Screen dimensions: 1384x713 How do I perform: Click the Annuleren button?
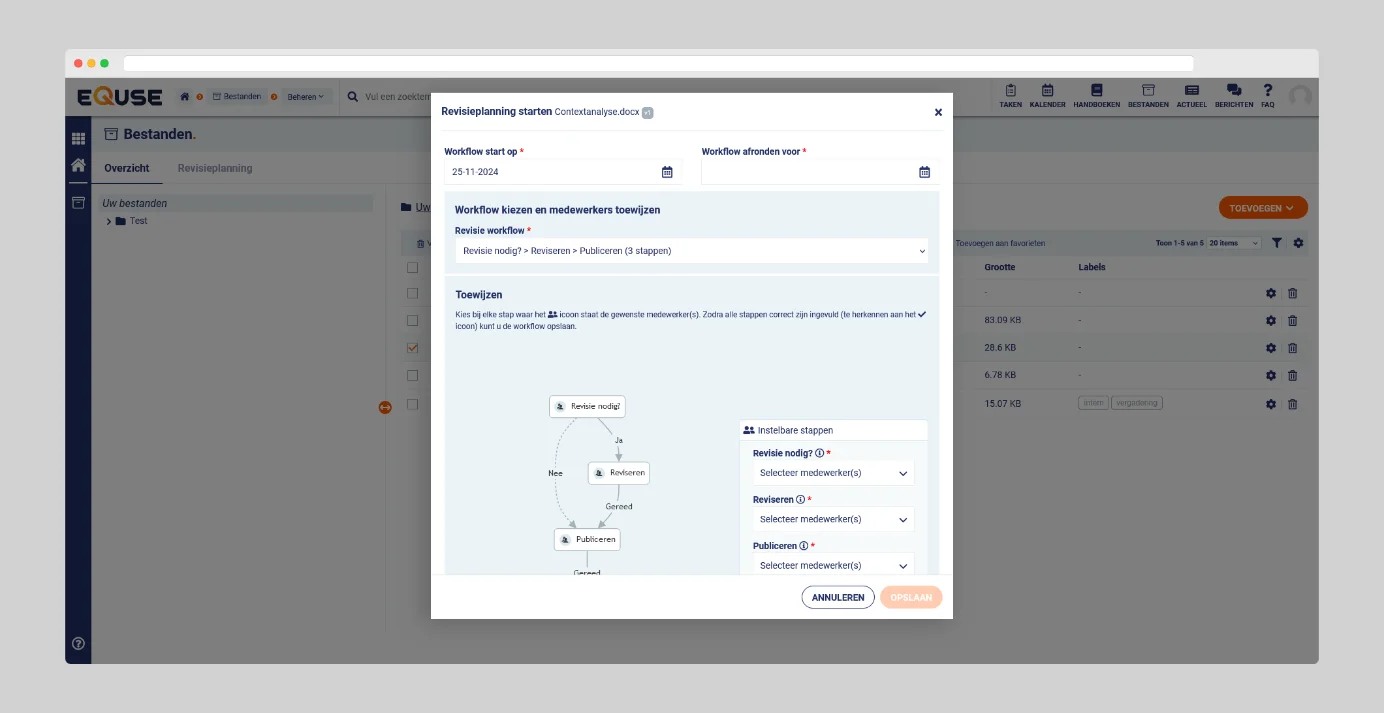(837, 597)
